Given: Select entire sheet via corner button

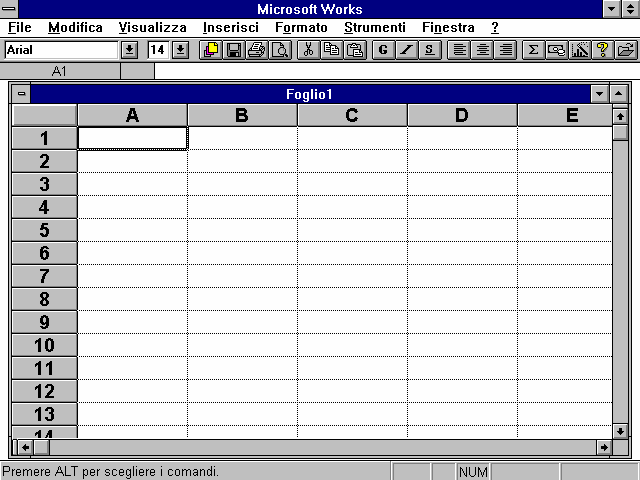Looking at the screenshot, I should pos(44,116).
